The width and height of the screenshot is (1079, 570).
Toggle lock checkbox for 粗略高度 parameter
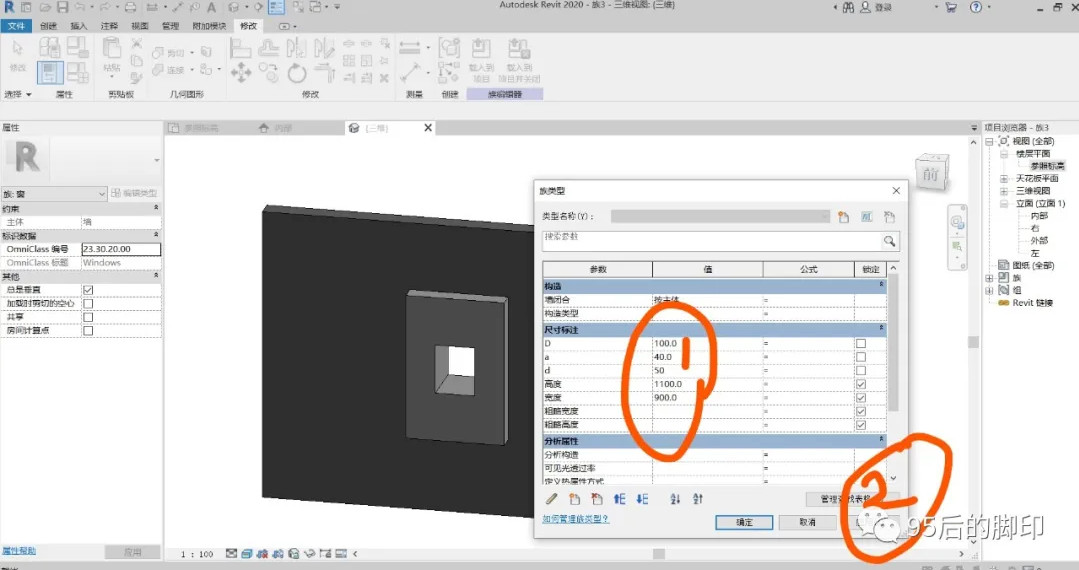pyautogui.click(x=861, y=425)
